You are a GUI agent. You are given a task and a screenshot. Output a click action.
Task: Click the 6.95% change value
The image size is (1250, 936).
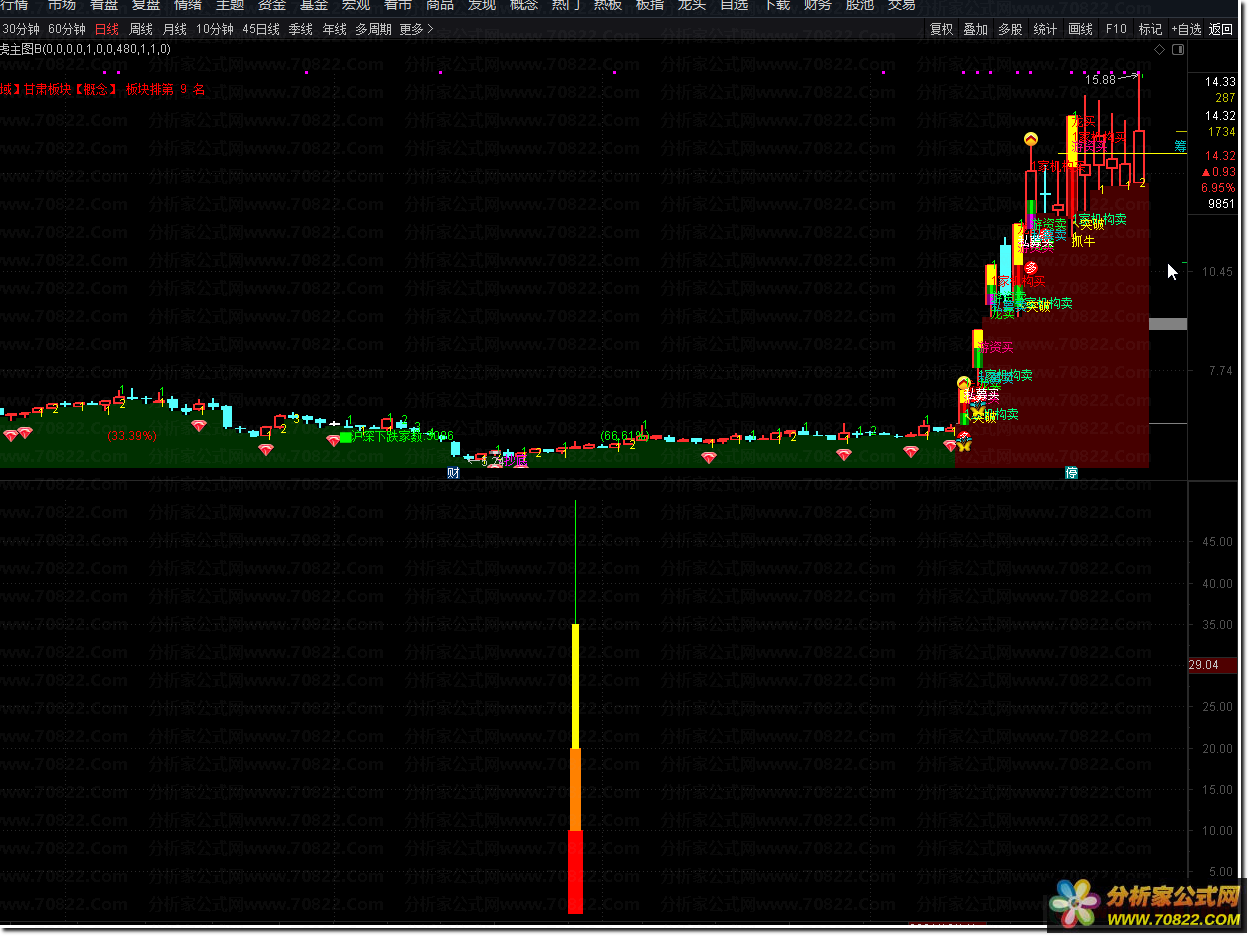[1218, 188]
